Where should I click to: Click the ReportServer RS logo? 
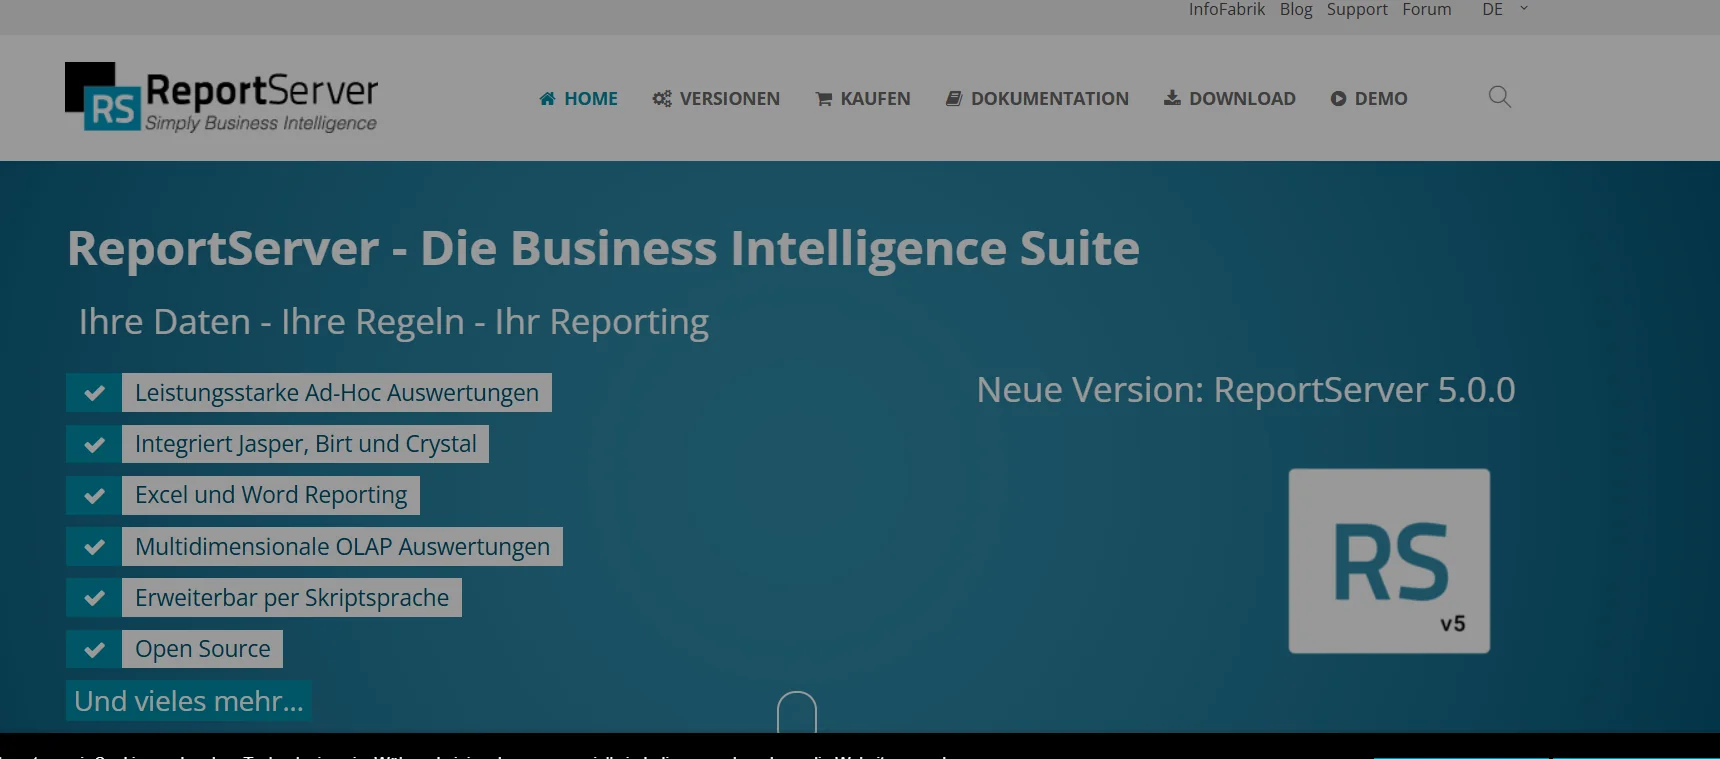221,97
